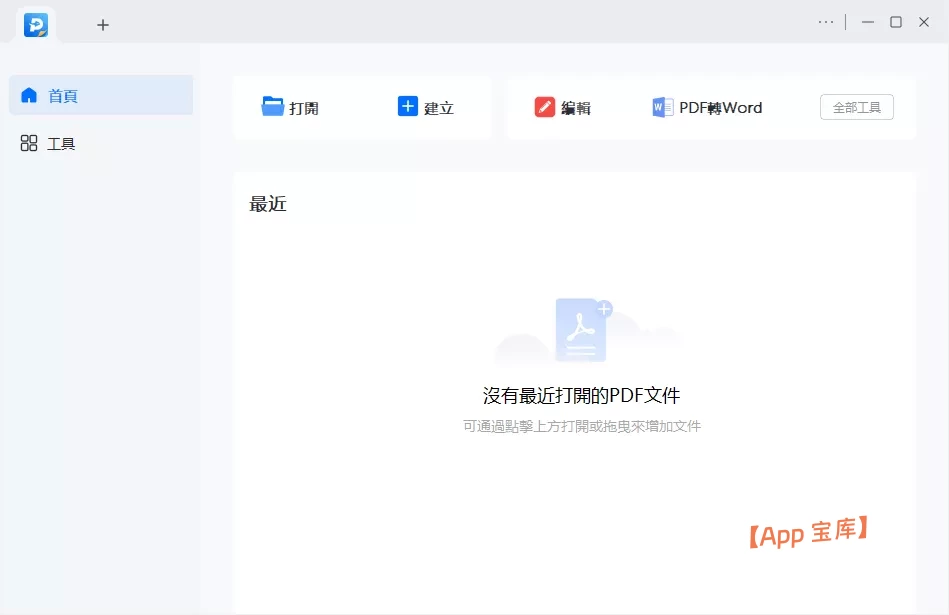The image size is (949, 615).
Task: Create a new file via the 建立 plus icon
Action: coord(407,106)
